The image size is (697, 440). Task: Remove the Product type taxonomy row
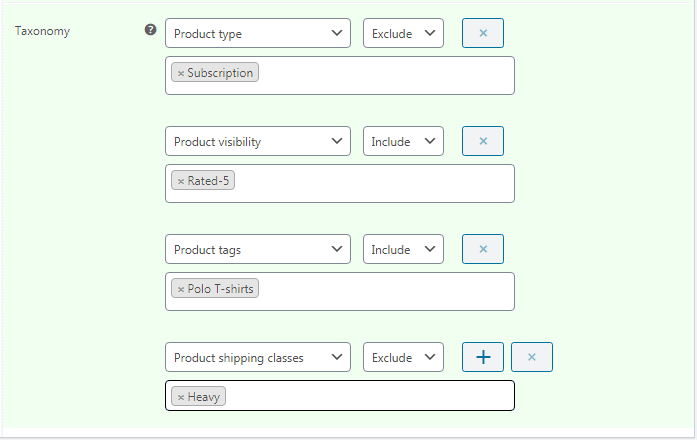point(483,33)
